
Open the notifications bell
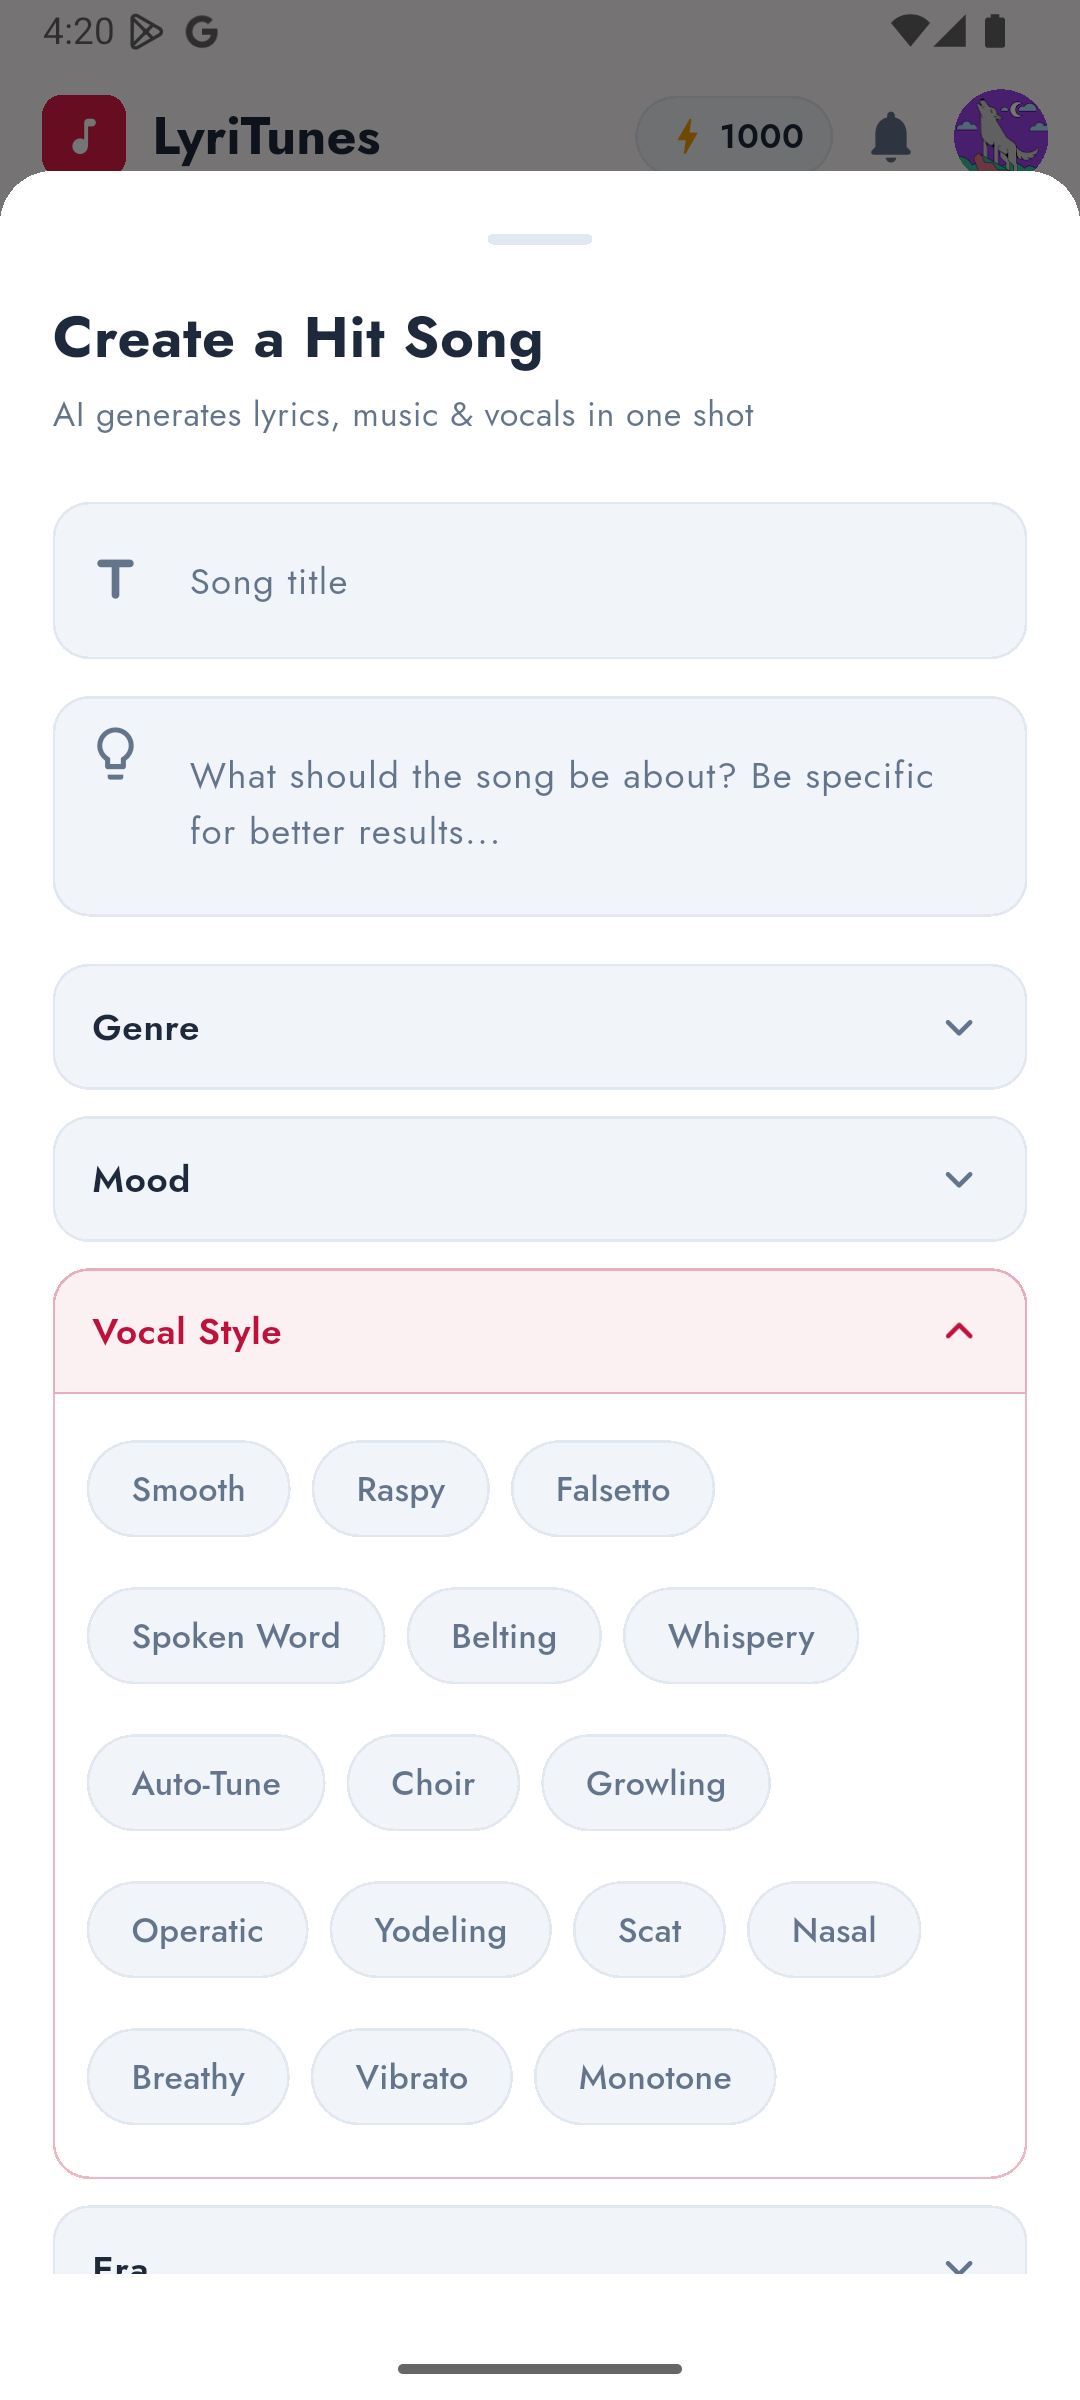[x=890, y=136]
